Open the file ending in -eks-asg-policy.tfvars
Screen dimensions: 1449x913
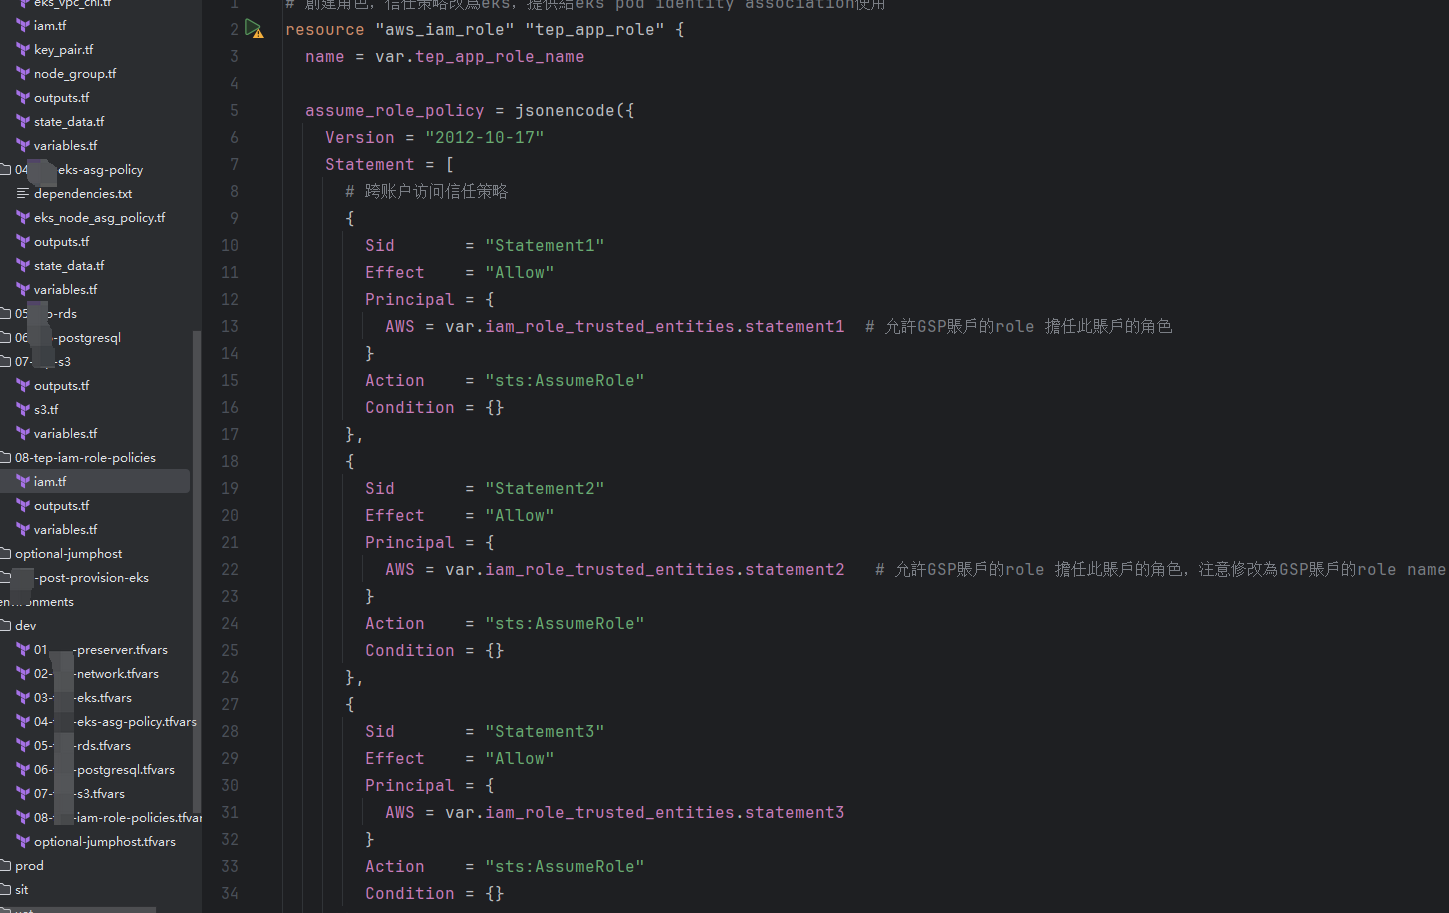[135, 721]
